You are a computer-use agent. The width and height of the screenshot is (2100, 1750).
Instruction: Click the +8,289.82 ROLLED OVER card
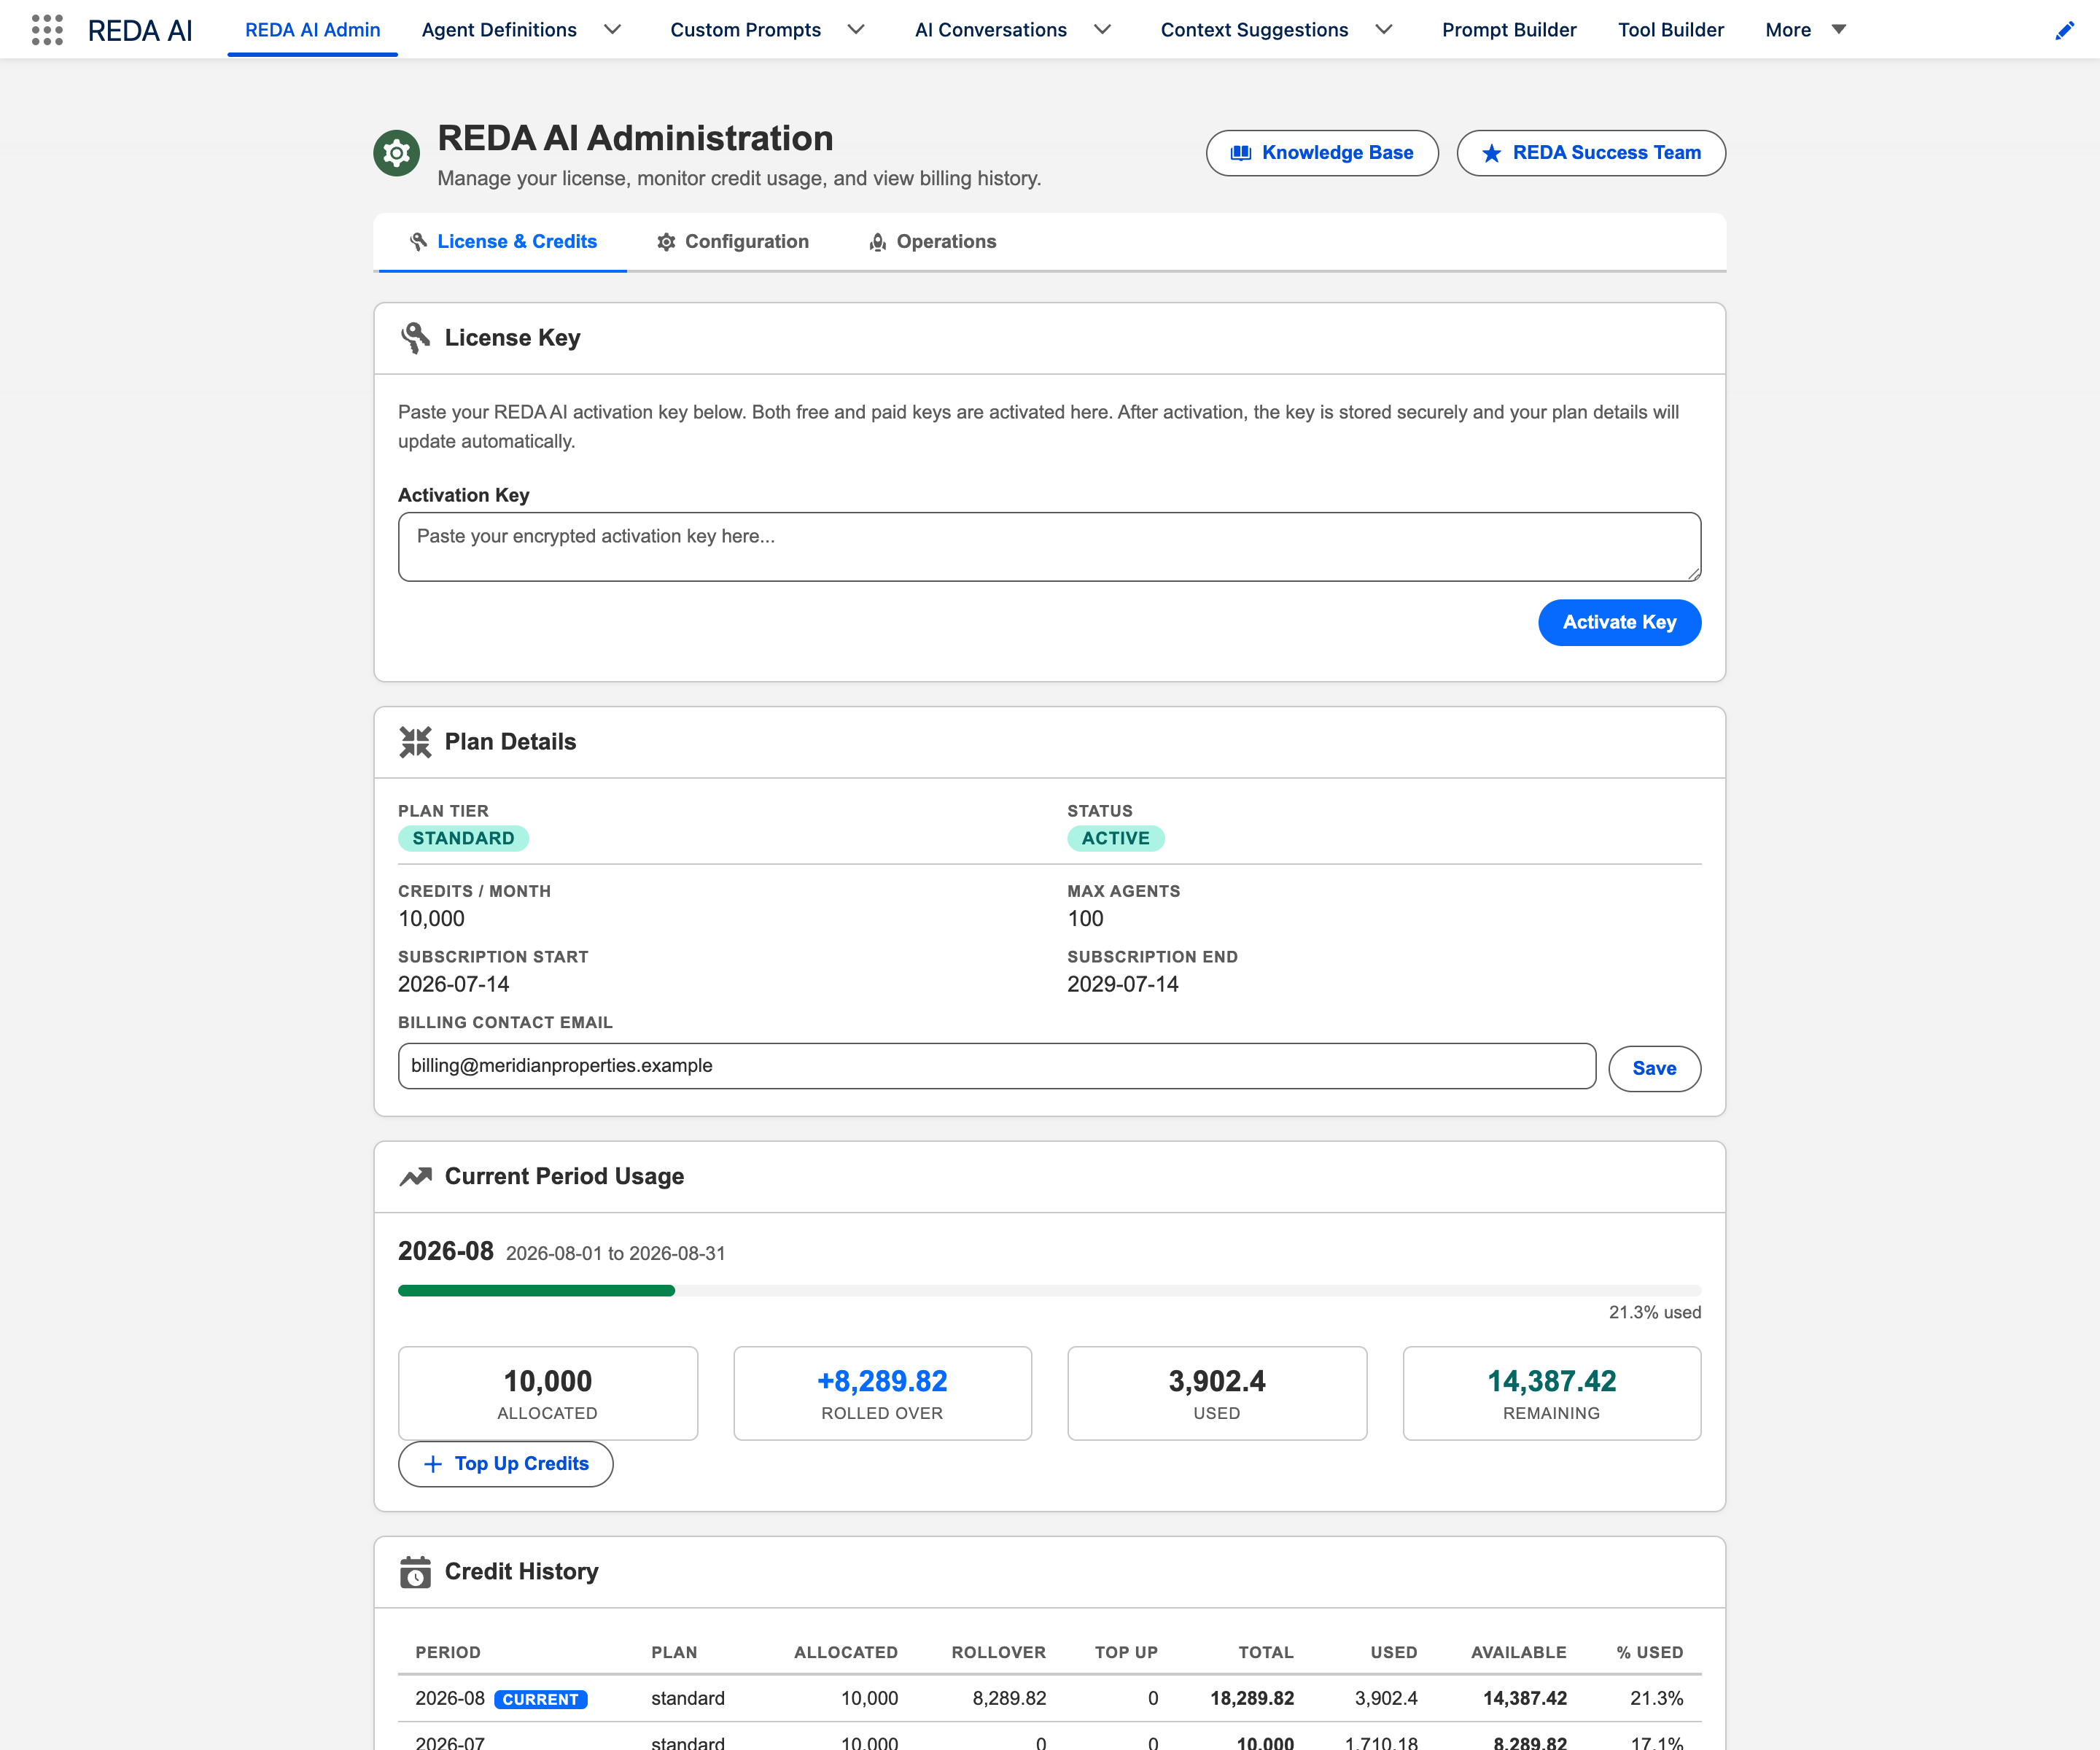pos(882,1393)
